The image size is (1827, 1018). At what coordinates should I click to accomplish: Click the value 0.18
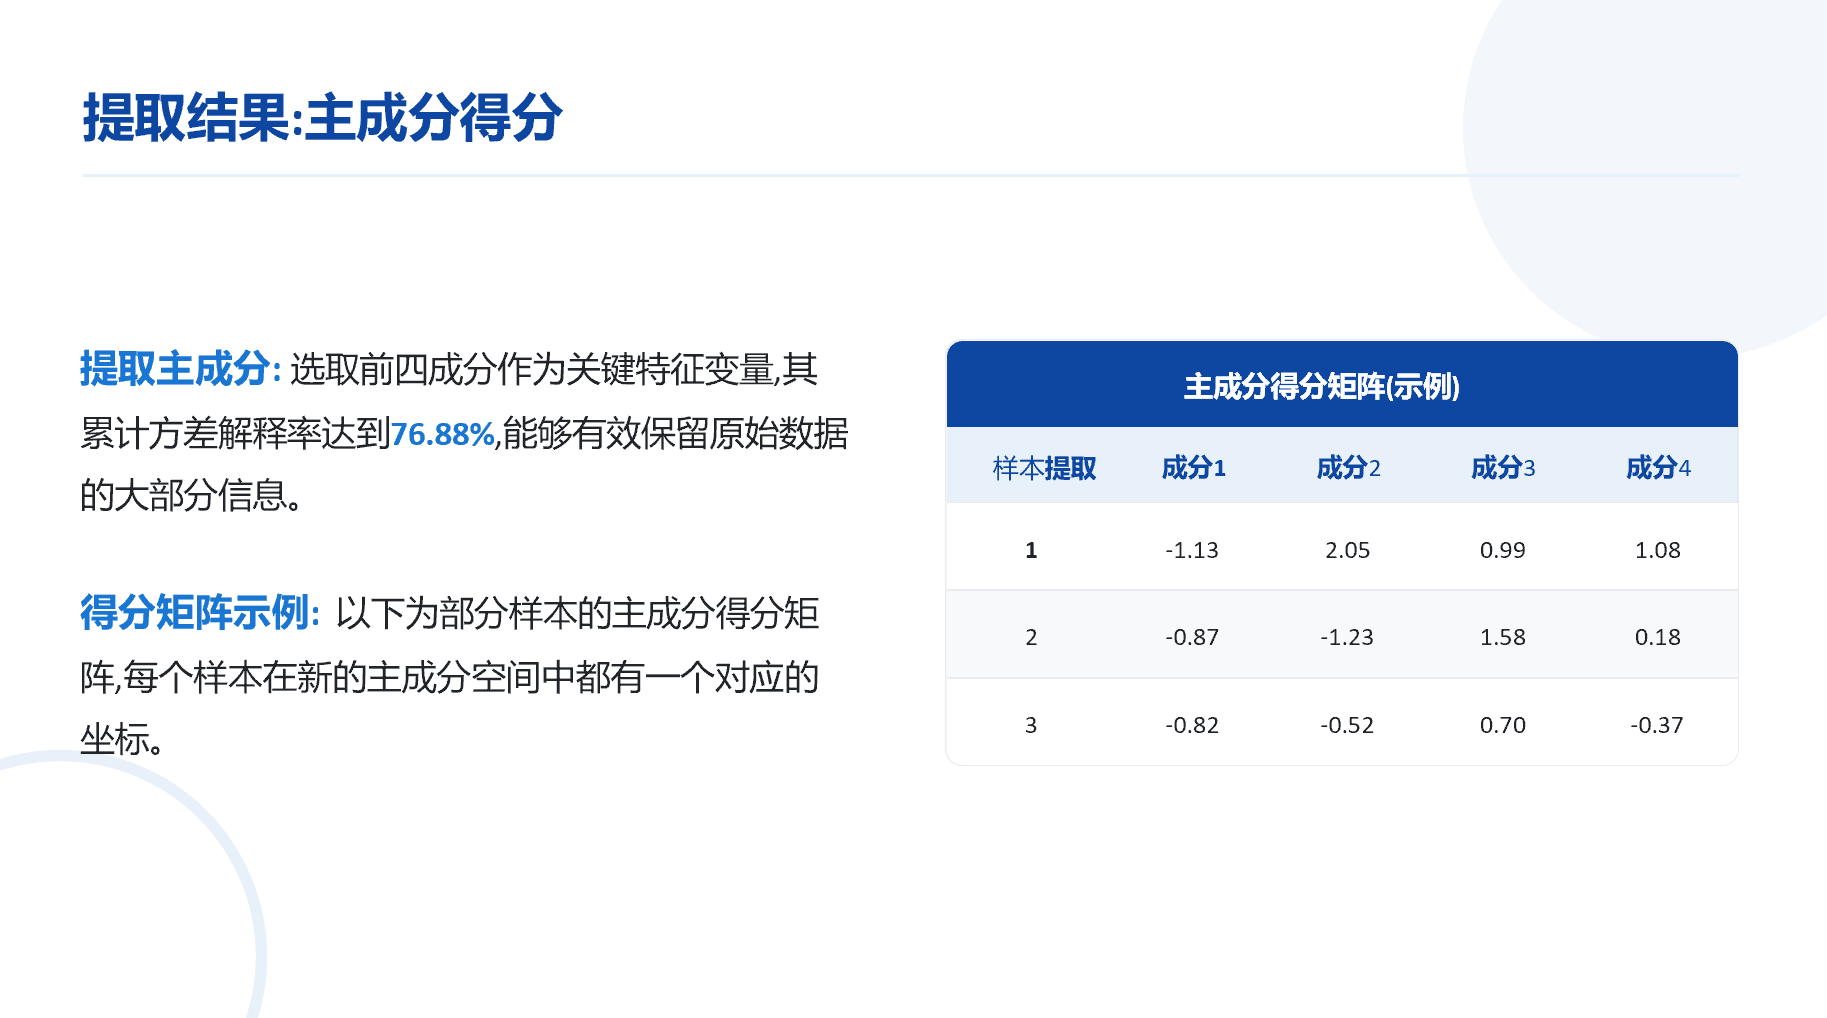[1658, 637]
